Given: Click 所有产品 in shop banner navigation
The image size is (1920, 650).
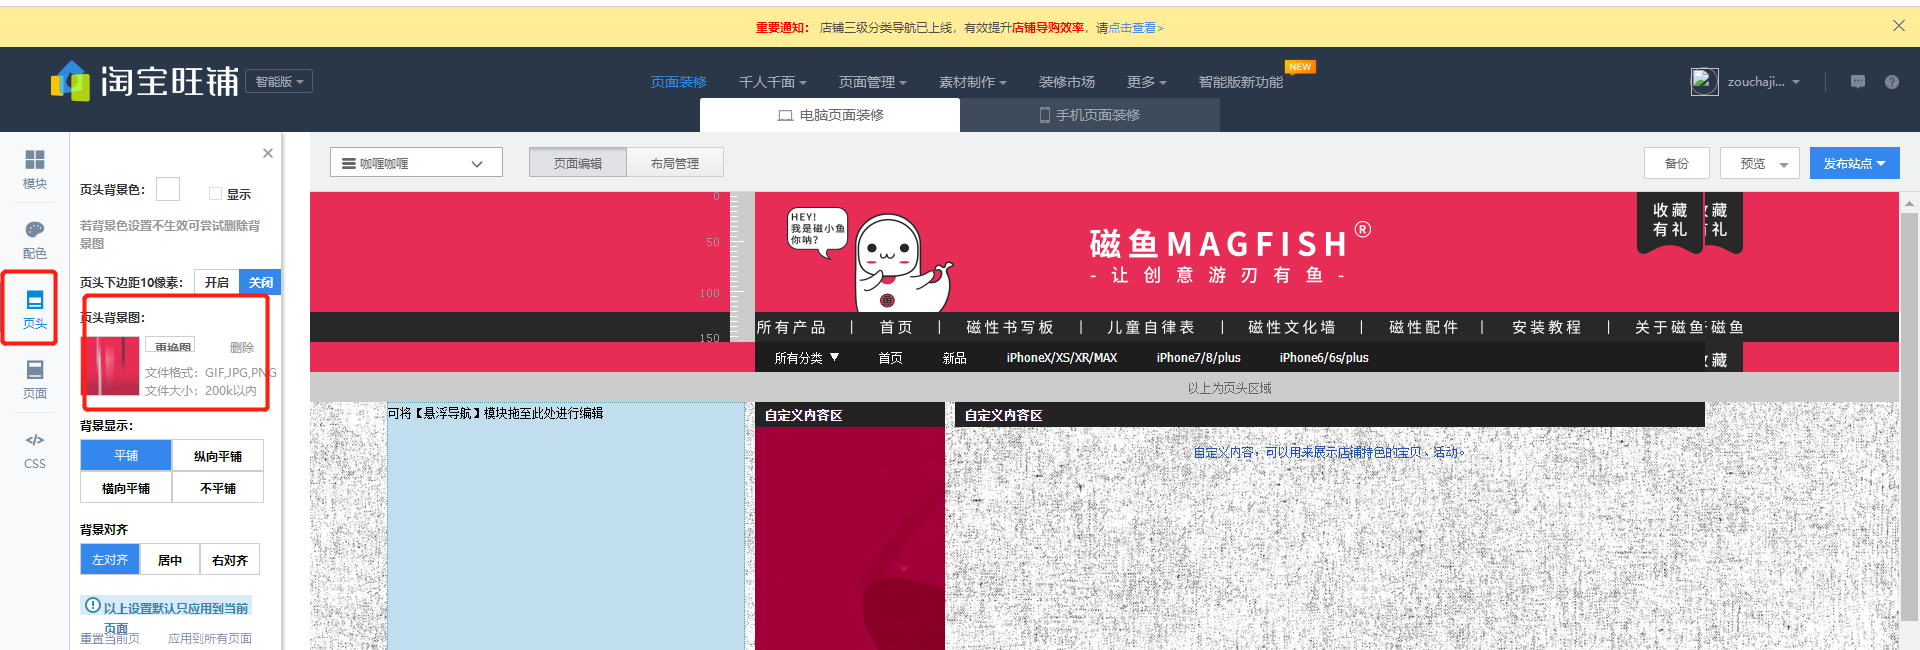Looking at the screenshot, I should click(x=791, y=327).
